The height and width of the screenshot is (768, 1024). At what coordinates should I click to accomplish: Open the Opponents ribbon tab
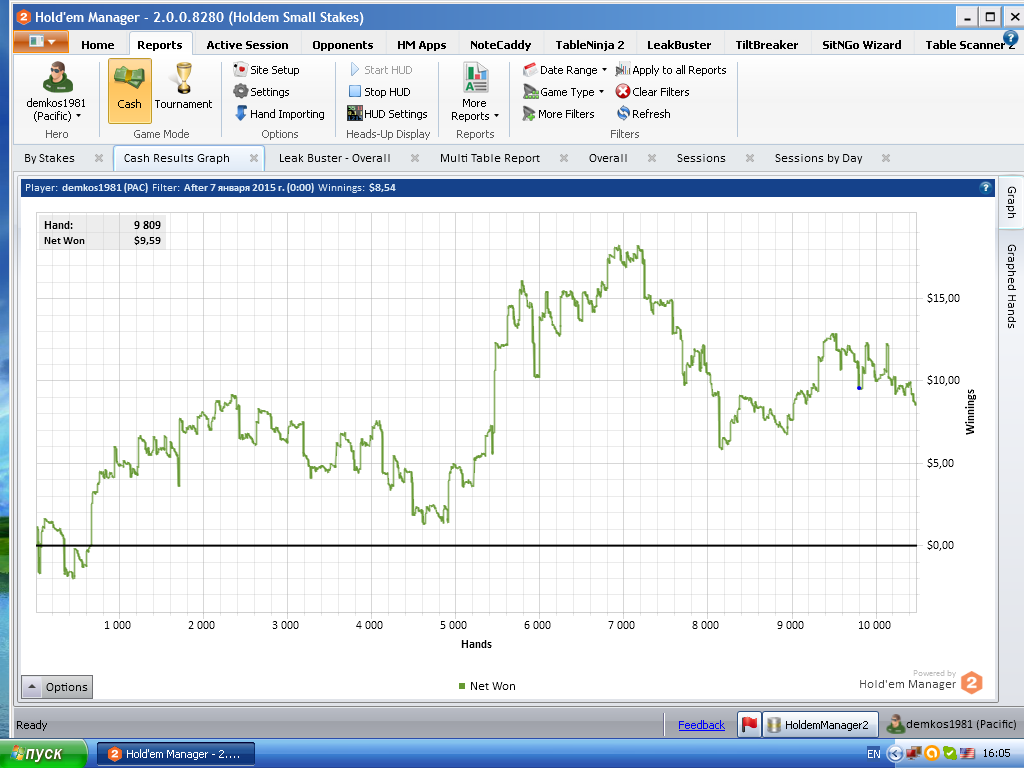point(342,44)
